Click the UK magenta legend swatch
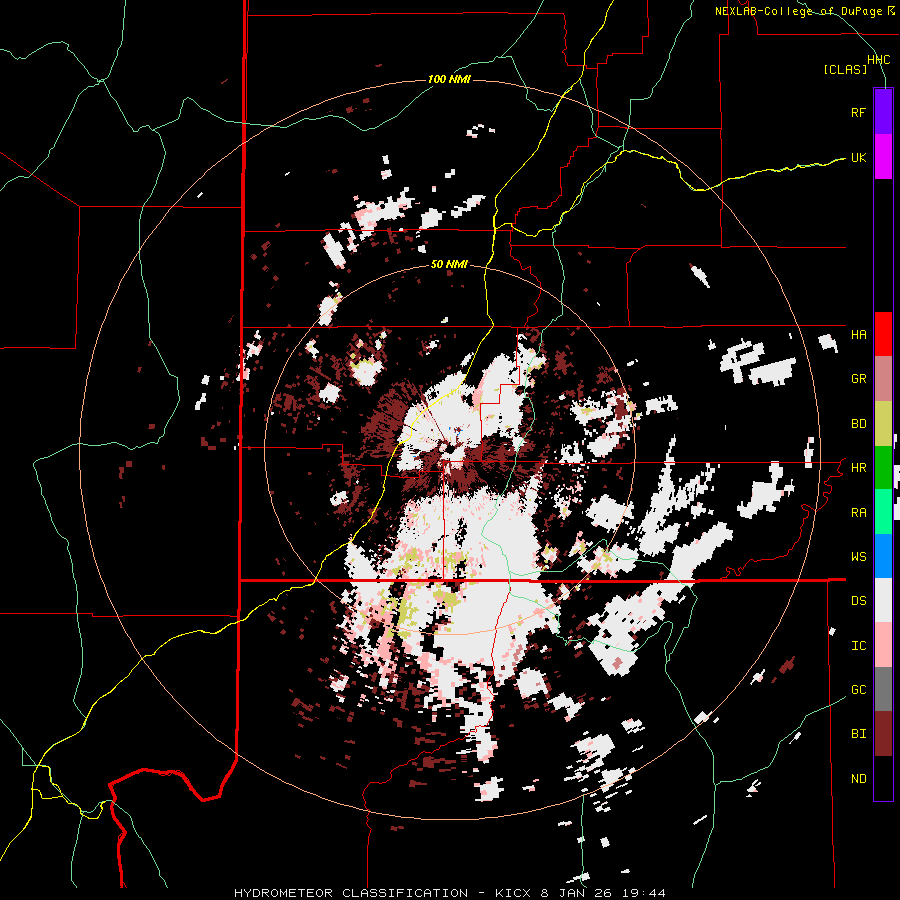The height and width of the screenshot is (900, 900). coord(883,157)
